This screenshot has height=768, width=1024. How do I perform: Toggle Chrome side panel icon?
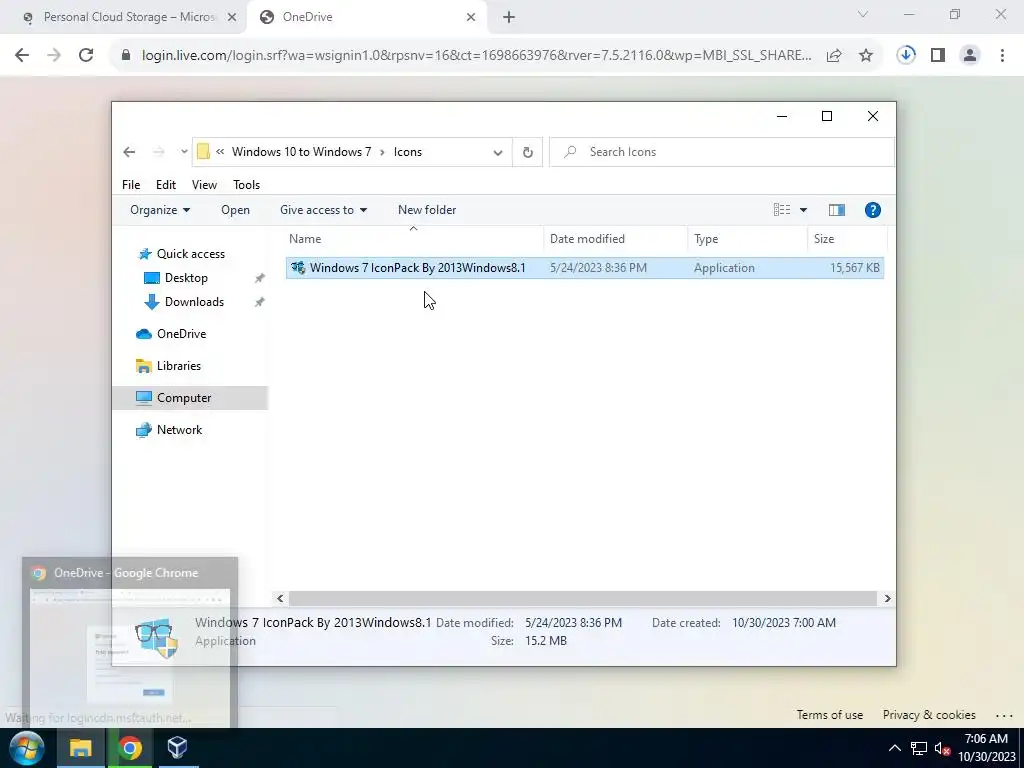point(938,56)
